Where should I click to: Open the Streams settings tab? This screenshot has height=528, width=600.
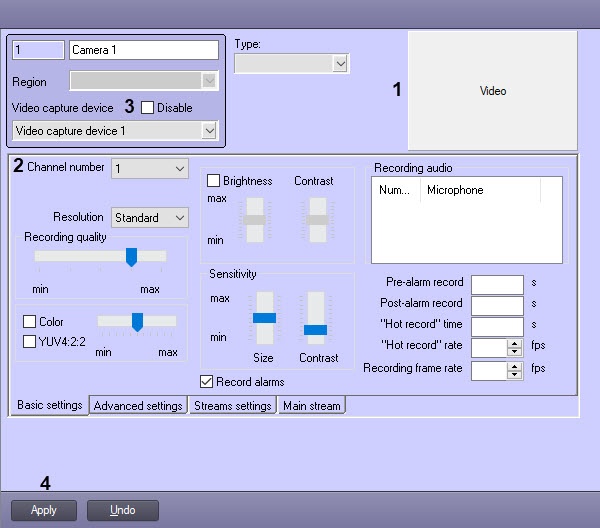[x=232, y=406]
